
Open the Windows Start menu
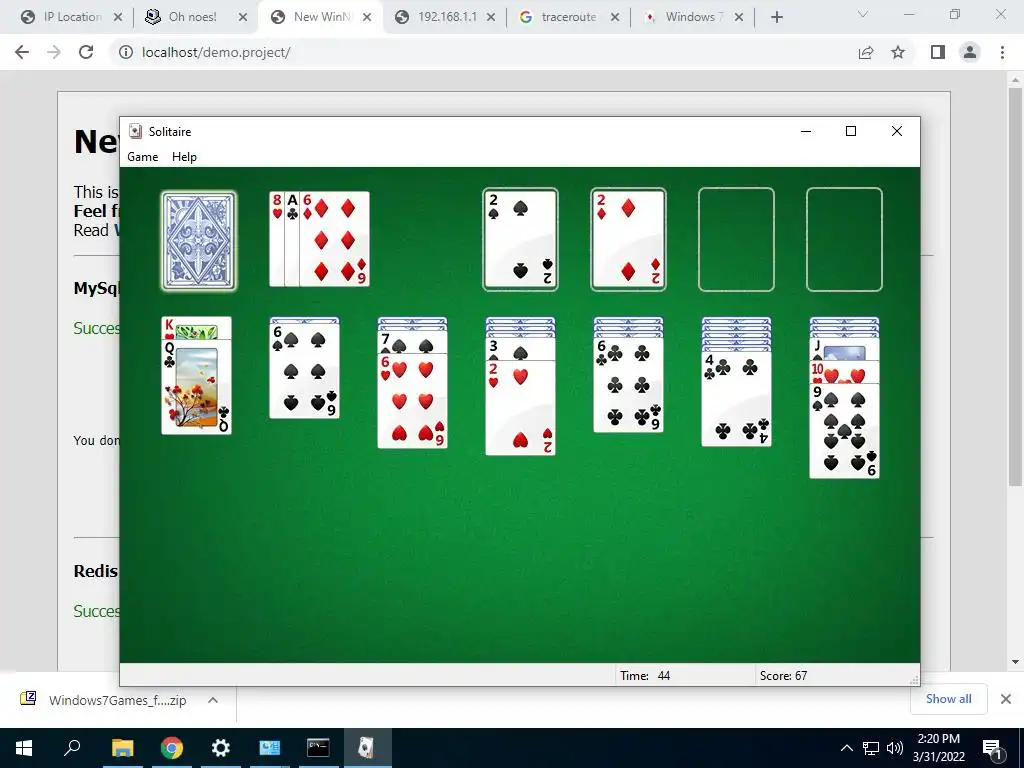tap(24, 748)
